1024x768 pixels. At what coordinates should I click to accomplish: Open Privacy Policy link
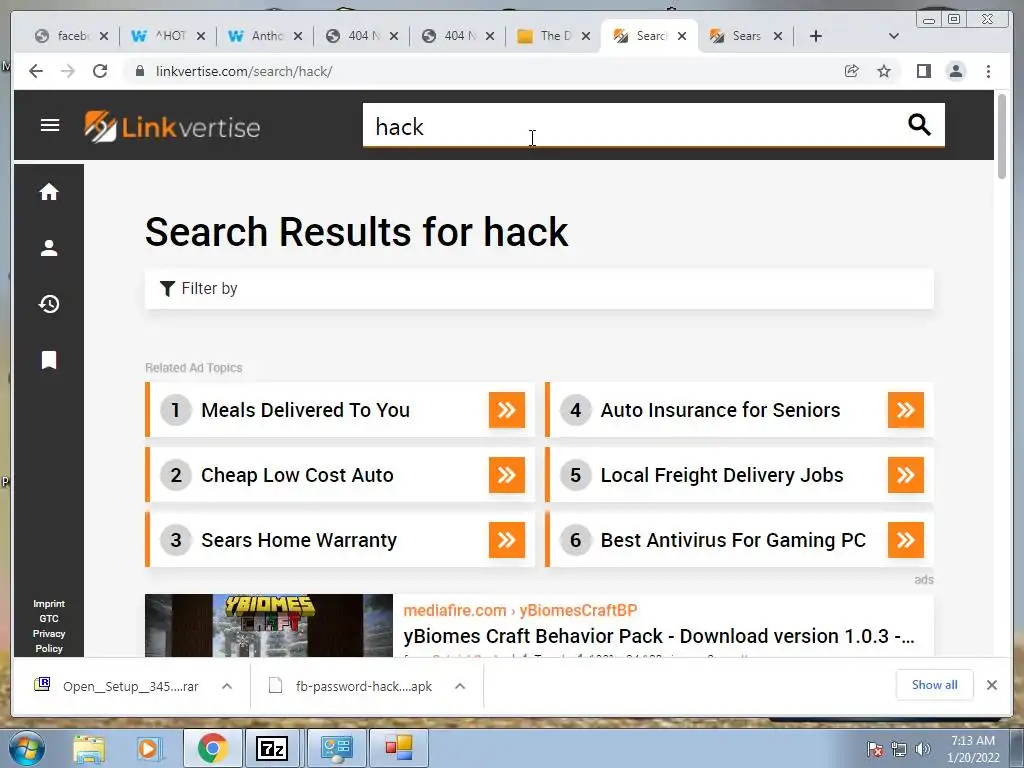(49, 641)
